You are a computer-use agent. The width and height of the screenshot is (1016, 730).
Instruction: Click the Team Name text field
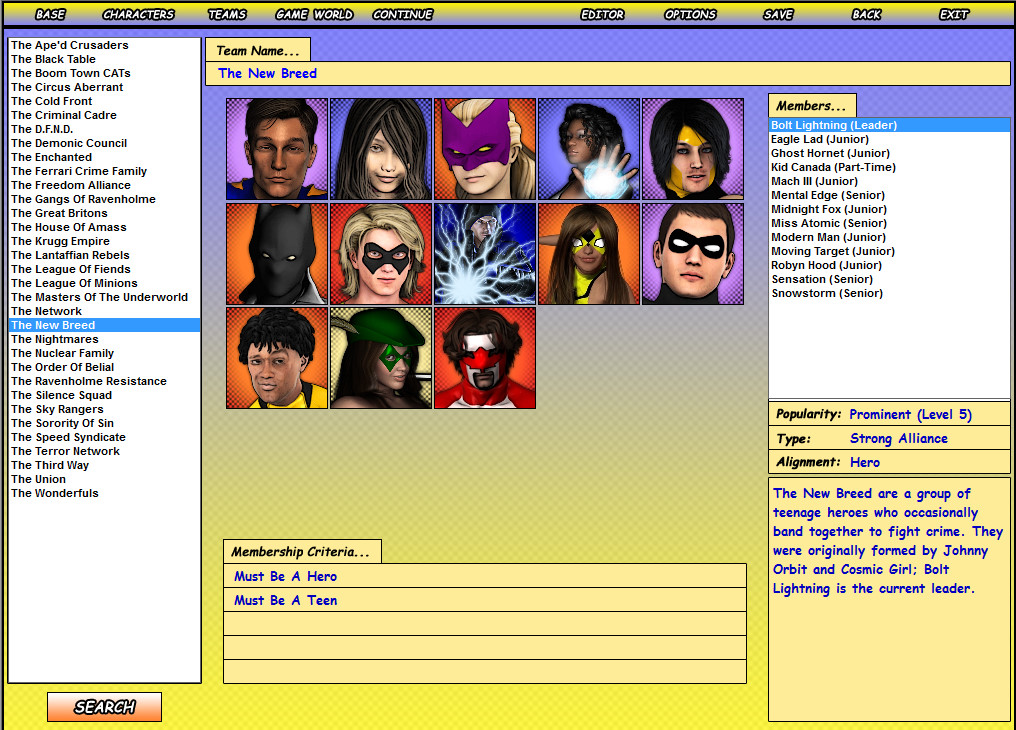pos(608,73)
